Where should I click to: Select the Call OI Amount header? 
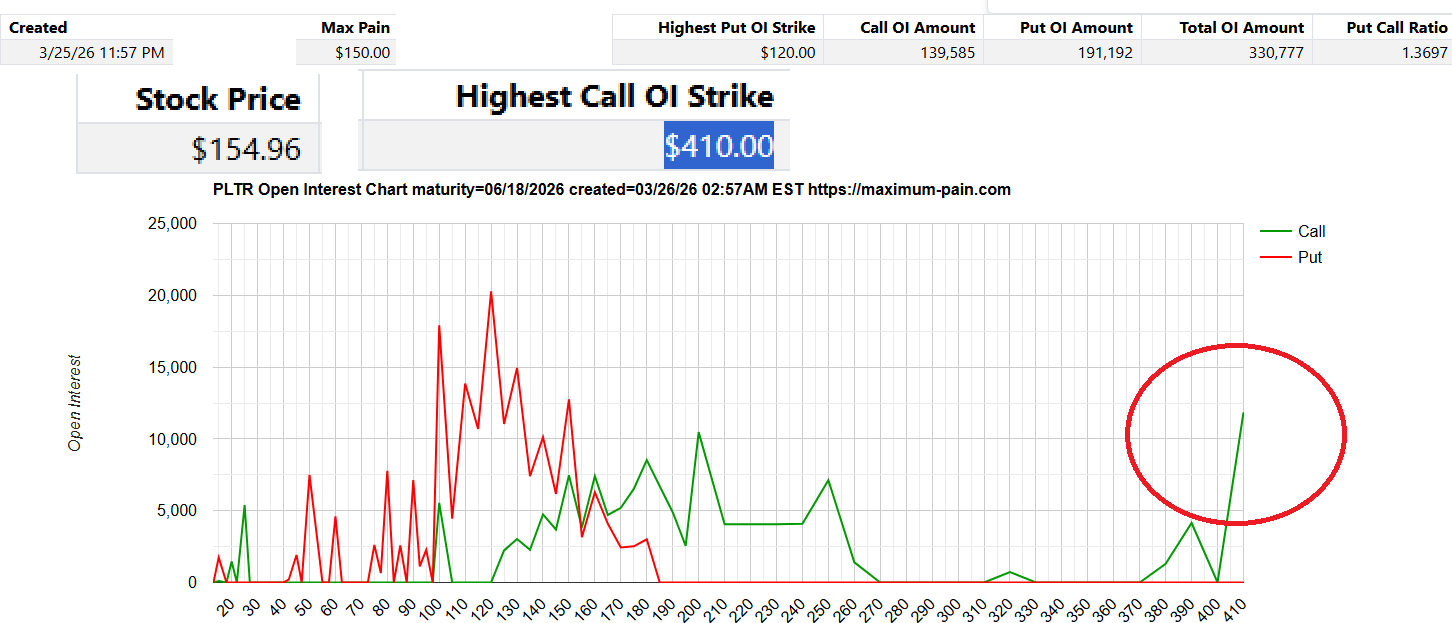904,28
